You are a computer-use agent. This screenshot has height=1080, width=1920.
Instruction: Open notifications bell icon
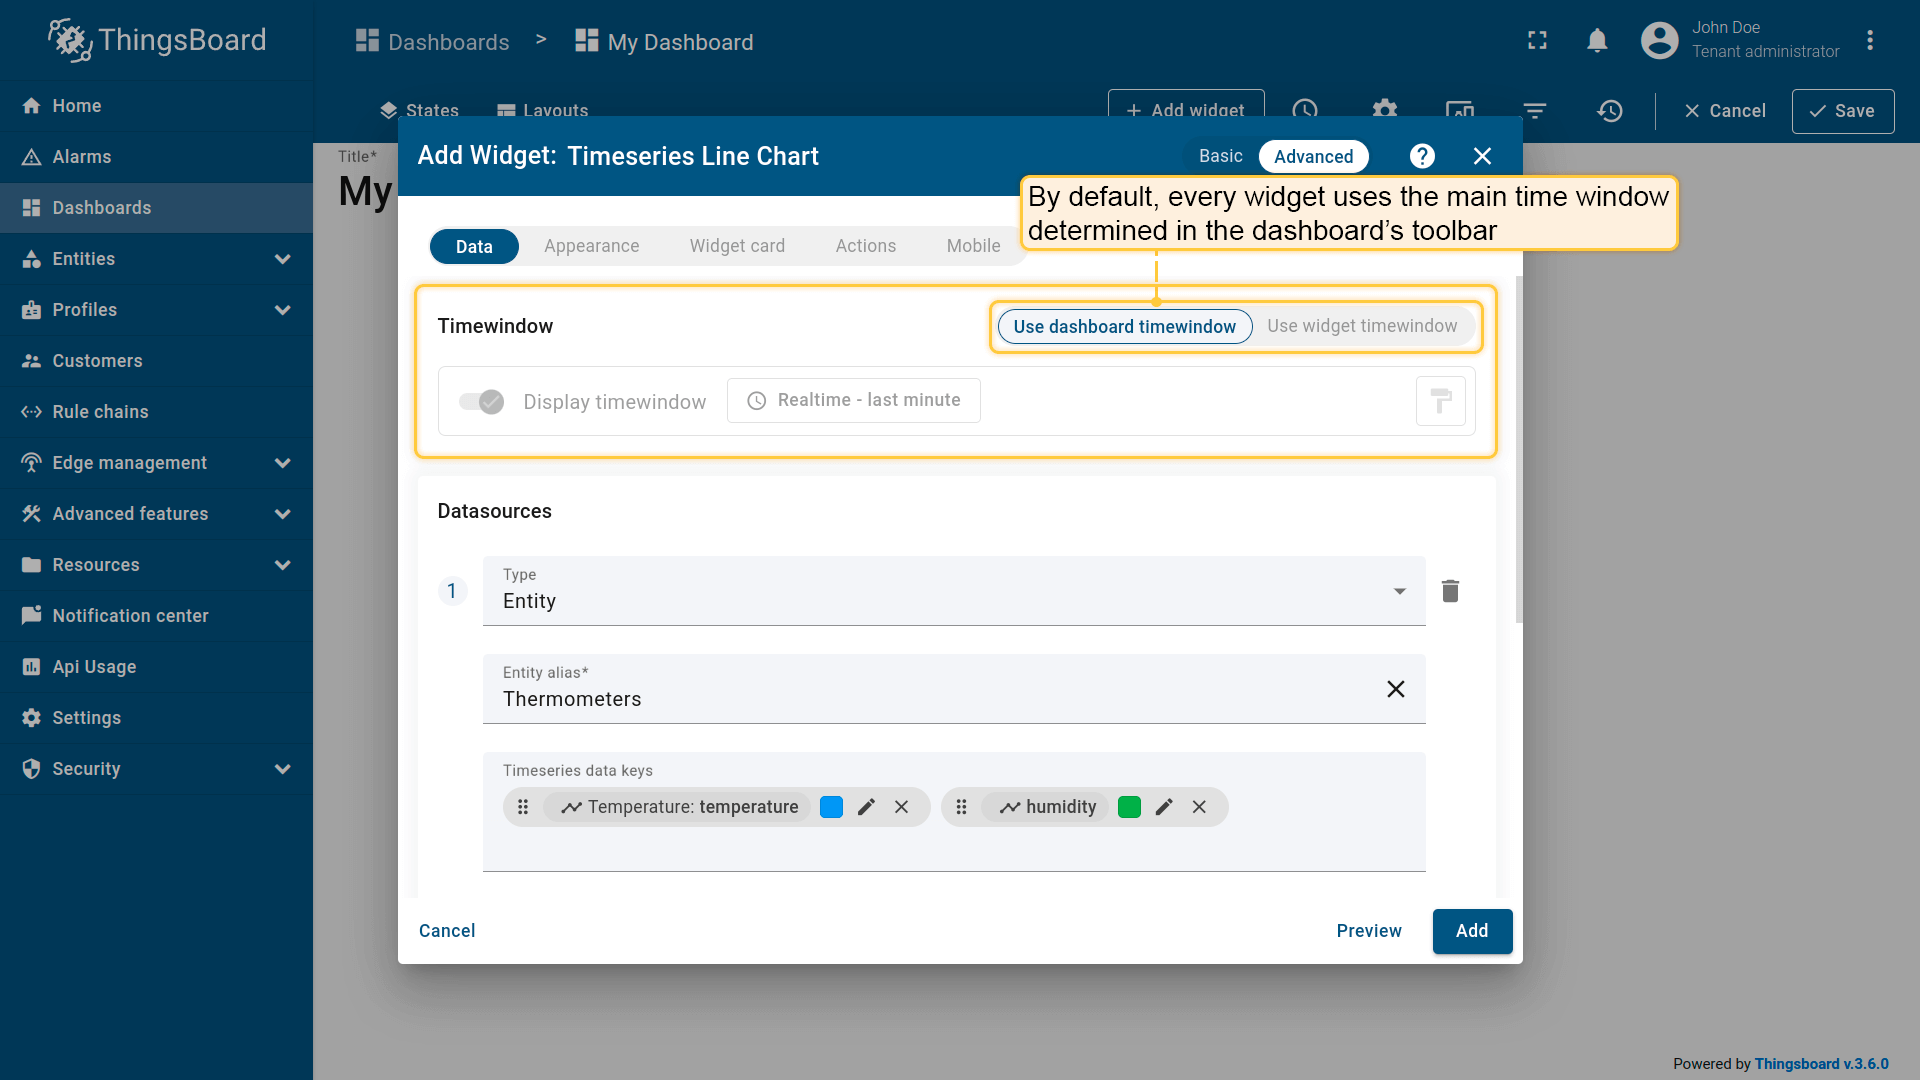click(1597, 41)
